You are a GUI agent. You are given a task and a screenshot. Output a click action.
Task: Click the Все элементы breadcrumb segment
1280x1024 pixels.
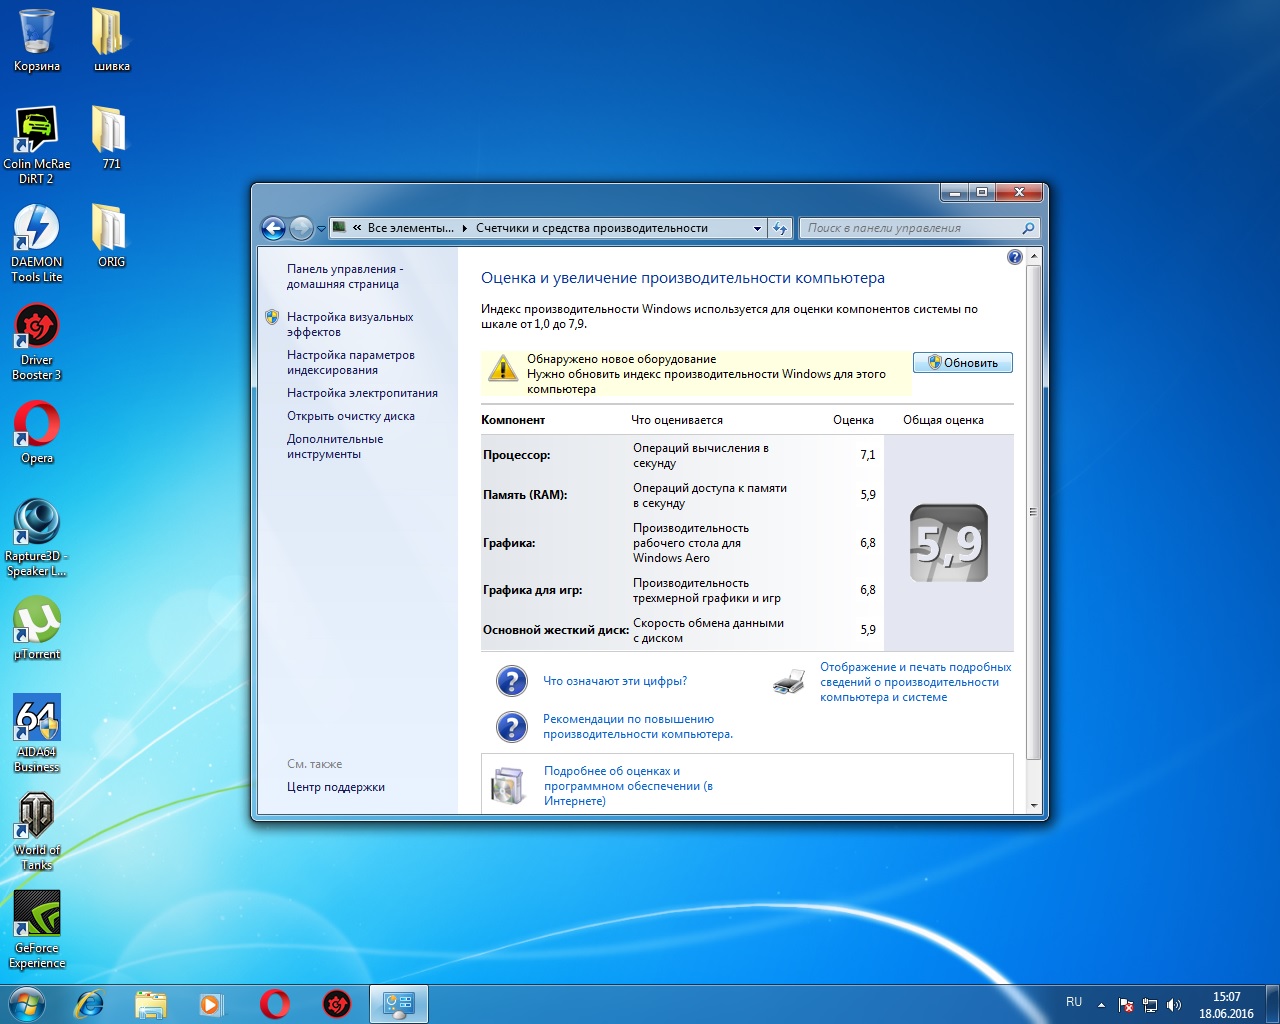click(x=410, y=228)
